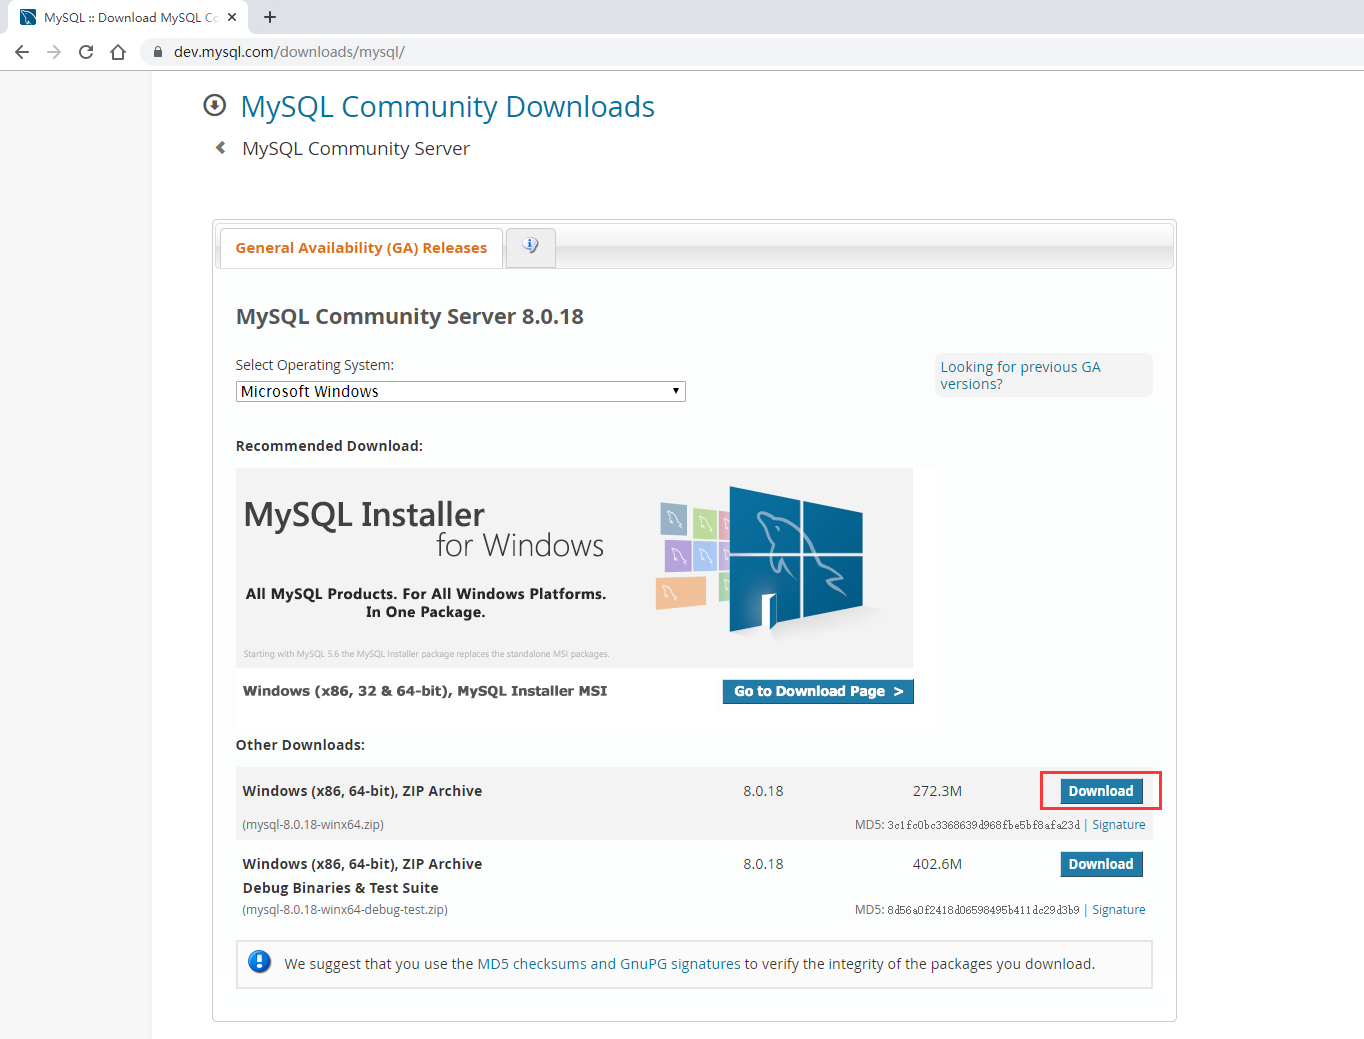Click the padlock site security icon
Viewport: 1364px width, 1039px height.
tap(157, 52)
